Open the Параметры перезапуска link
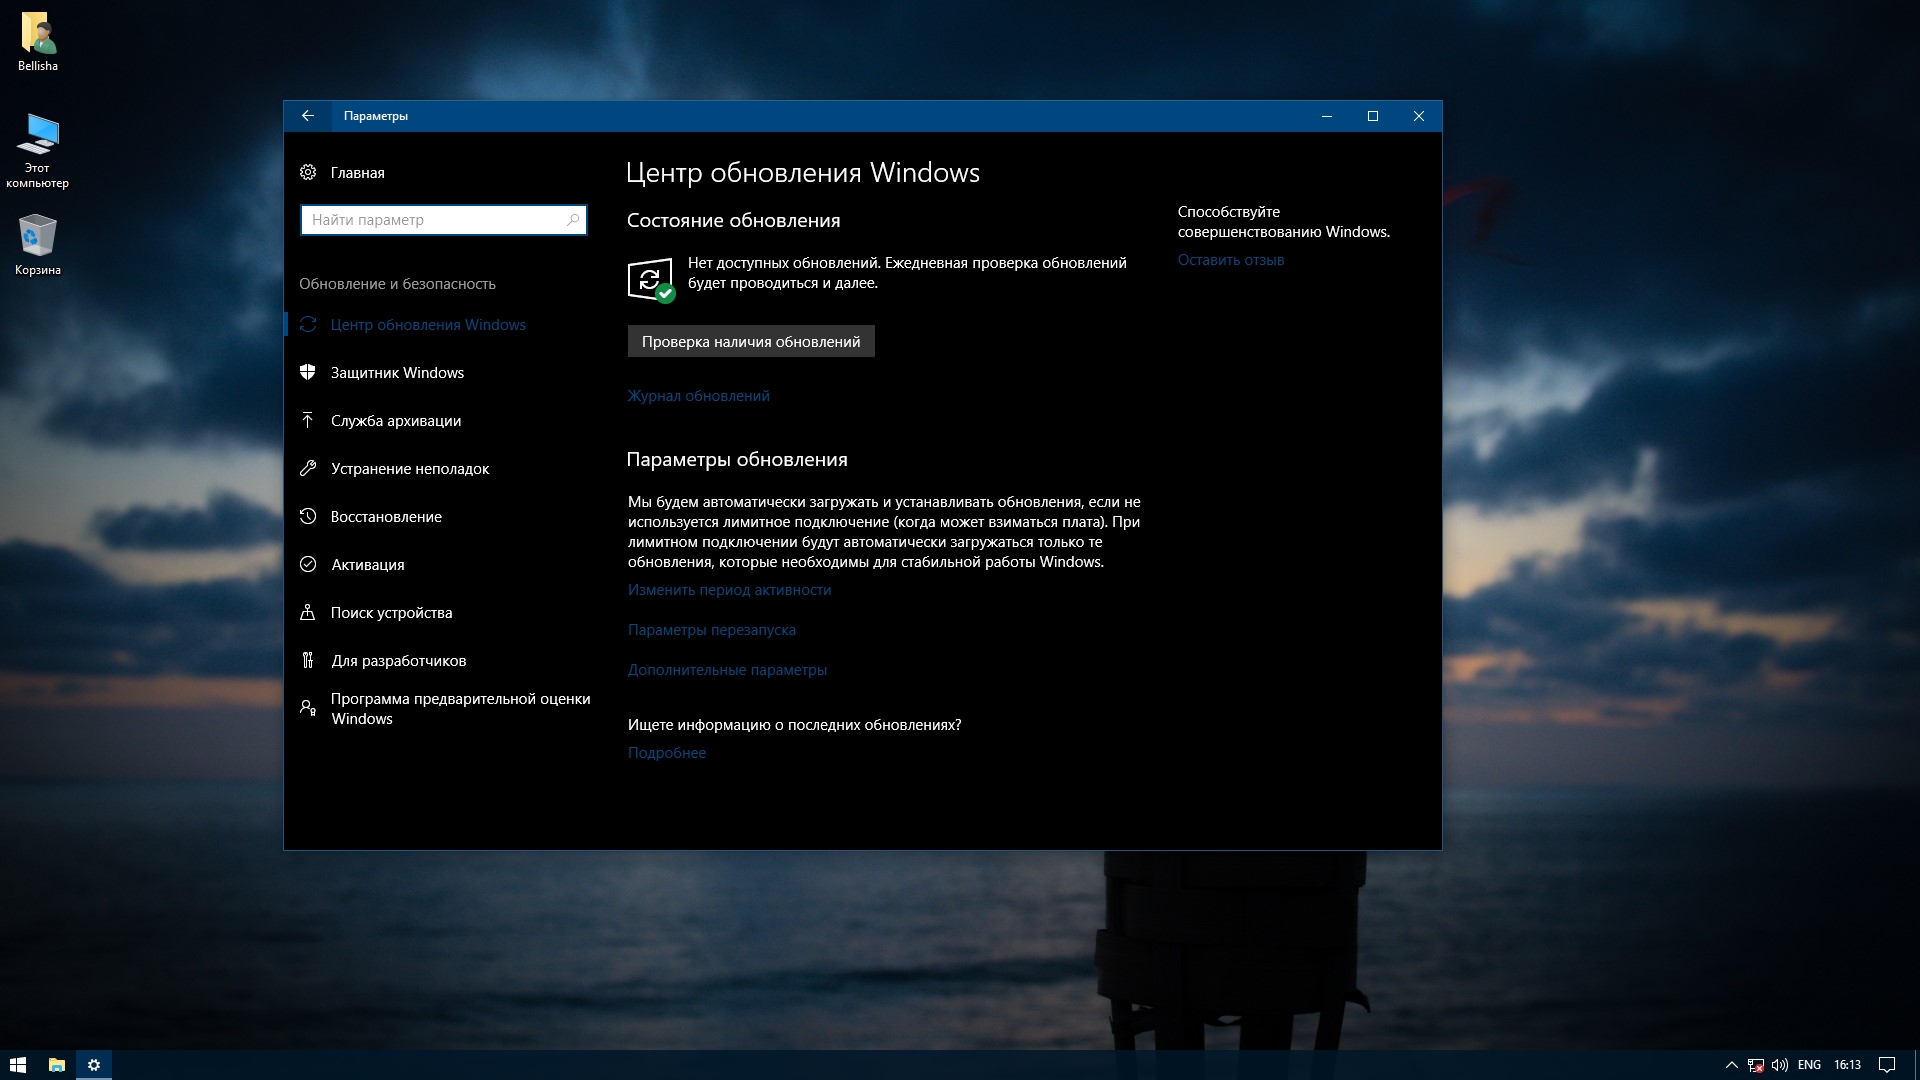Image resolution: width=1920 pixels, height=1080 pixels. coord(711,630)
